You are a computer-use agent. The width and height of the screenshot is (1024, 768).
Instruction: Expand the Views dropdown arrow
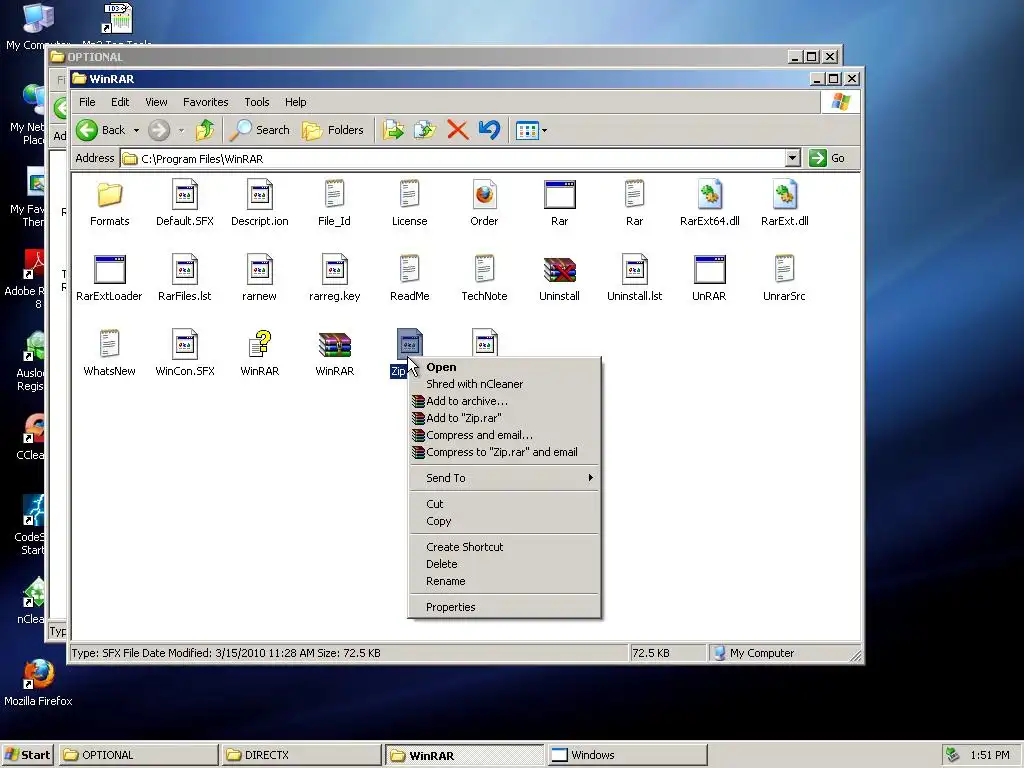click(544, 131)
